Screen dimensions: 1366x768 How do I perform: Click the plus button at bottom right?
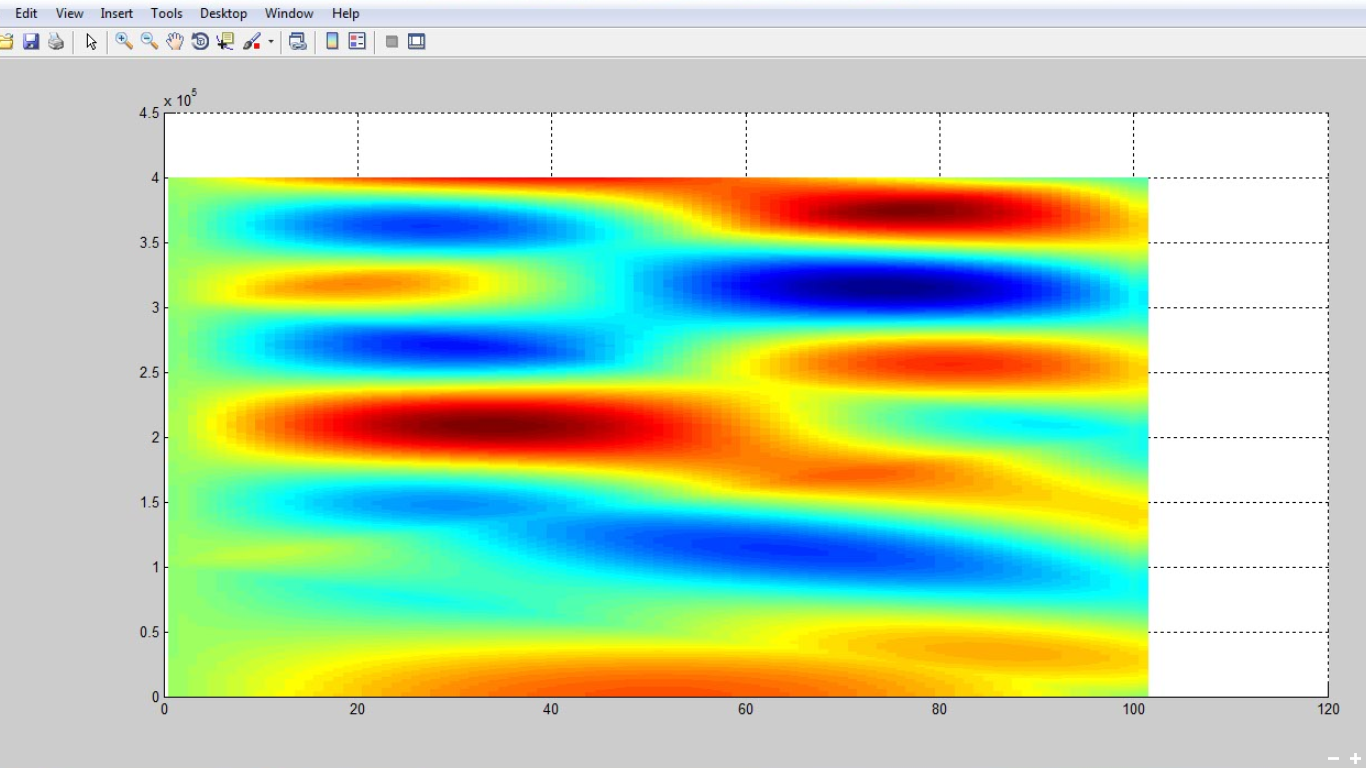click(1355, 759)
